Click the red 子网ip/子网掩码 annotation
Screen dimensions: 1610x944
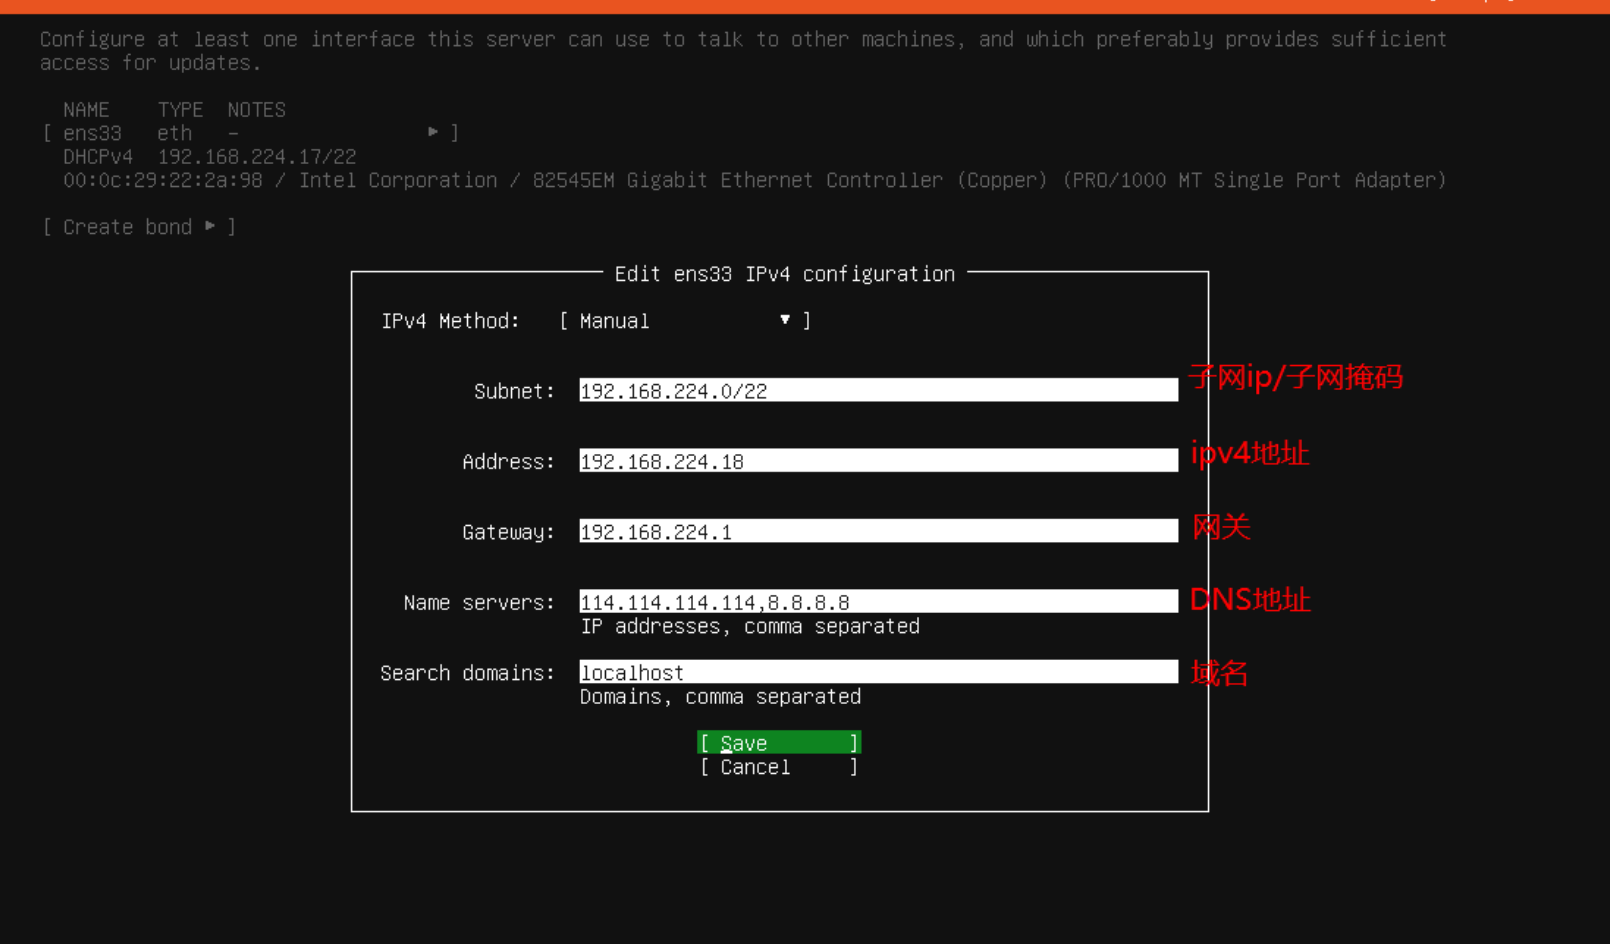click(1296, 378)
